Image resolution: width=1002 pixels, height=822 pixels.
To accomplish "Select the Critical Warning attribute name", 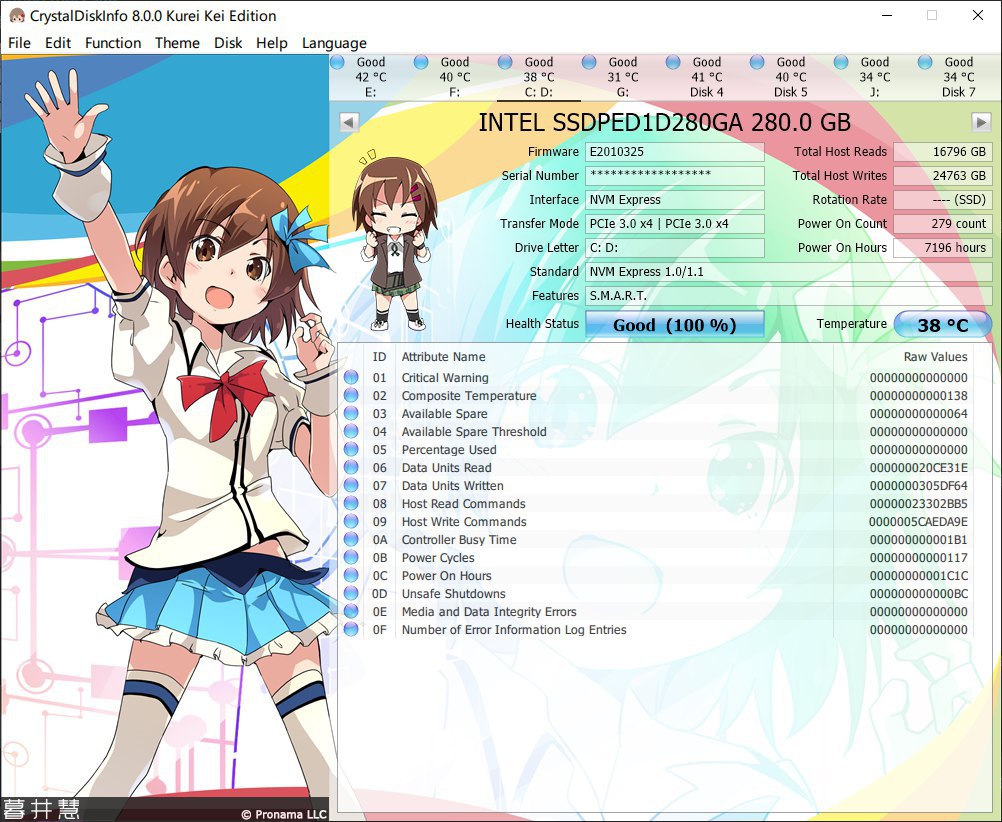I will coord(445,377).
